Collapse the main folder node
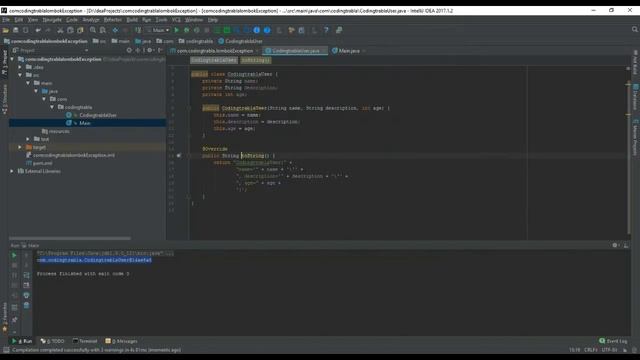 pos(28,83)
